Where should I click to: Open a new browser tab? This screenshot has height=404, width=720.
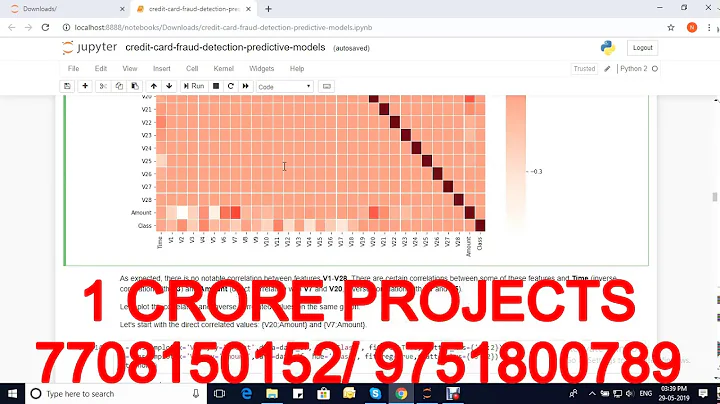click(x=268, y=9)
